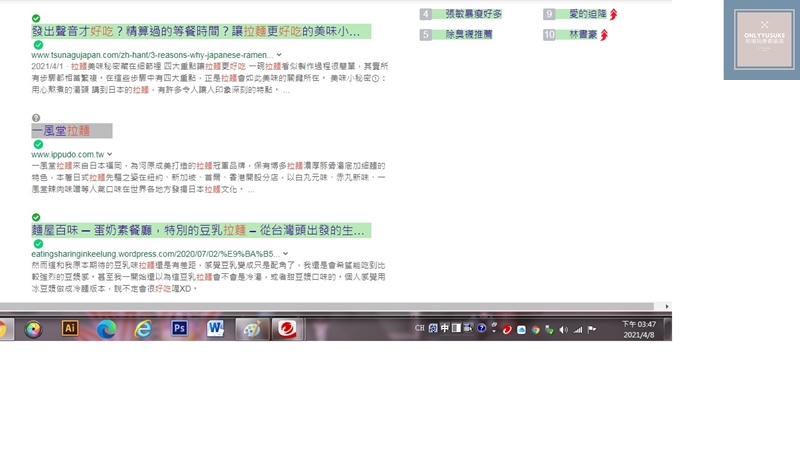This screenshot has width=800, height=452.
Task: Click the eatingsharinginkeelung.wordpress.com URL text
Action: 156,254
